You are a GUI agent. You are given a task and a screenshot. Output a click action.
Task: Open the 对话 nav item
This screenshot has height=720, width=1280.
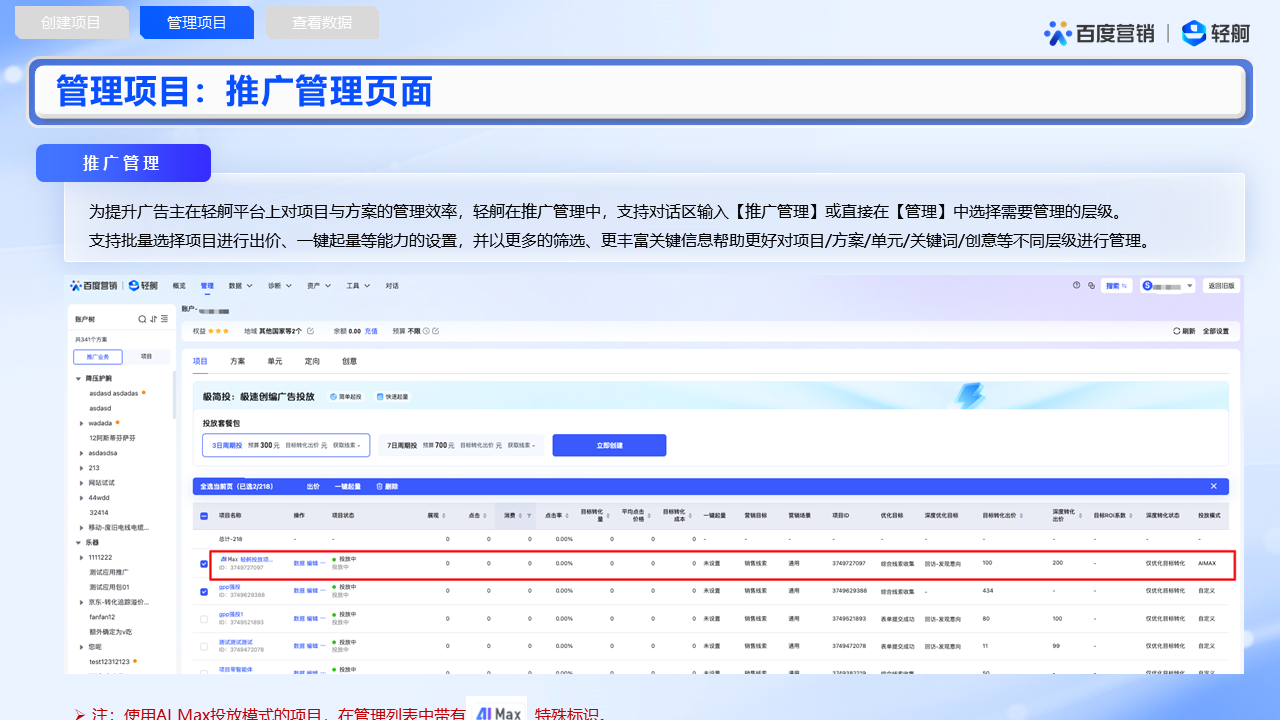pos(392,286)
